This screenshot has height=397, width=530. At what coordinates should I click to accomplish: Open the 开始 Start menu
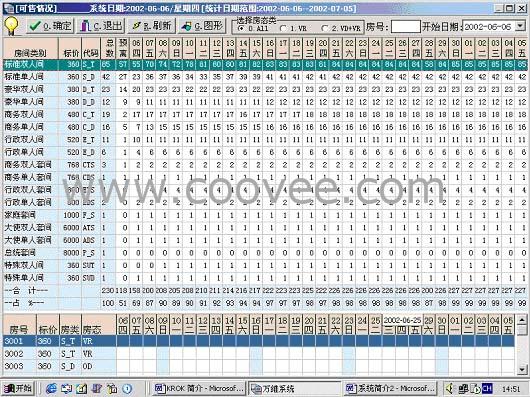click(x=18, y=388)
